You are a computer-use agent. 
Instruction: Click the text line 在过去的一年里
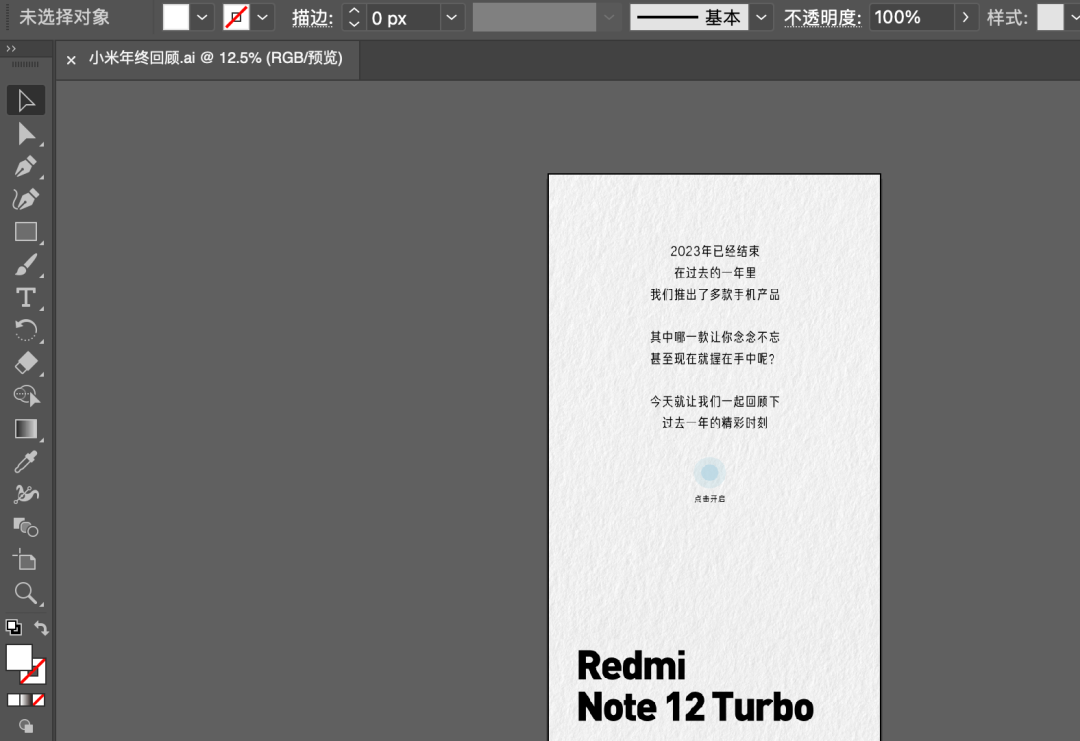coord(715,273)
